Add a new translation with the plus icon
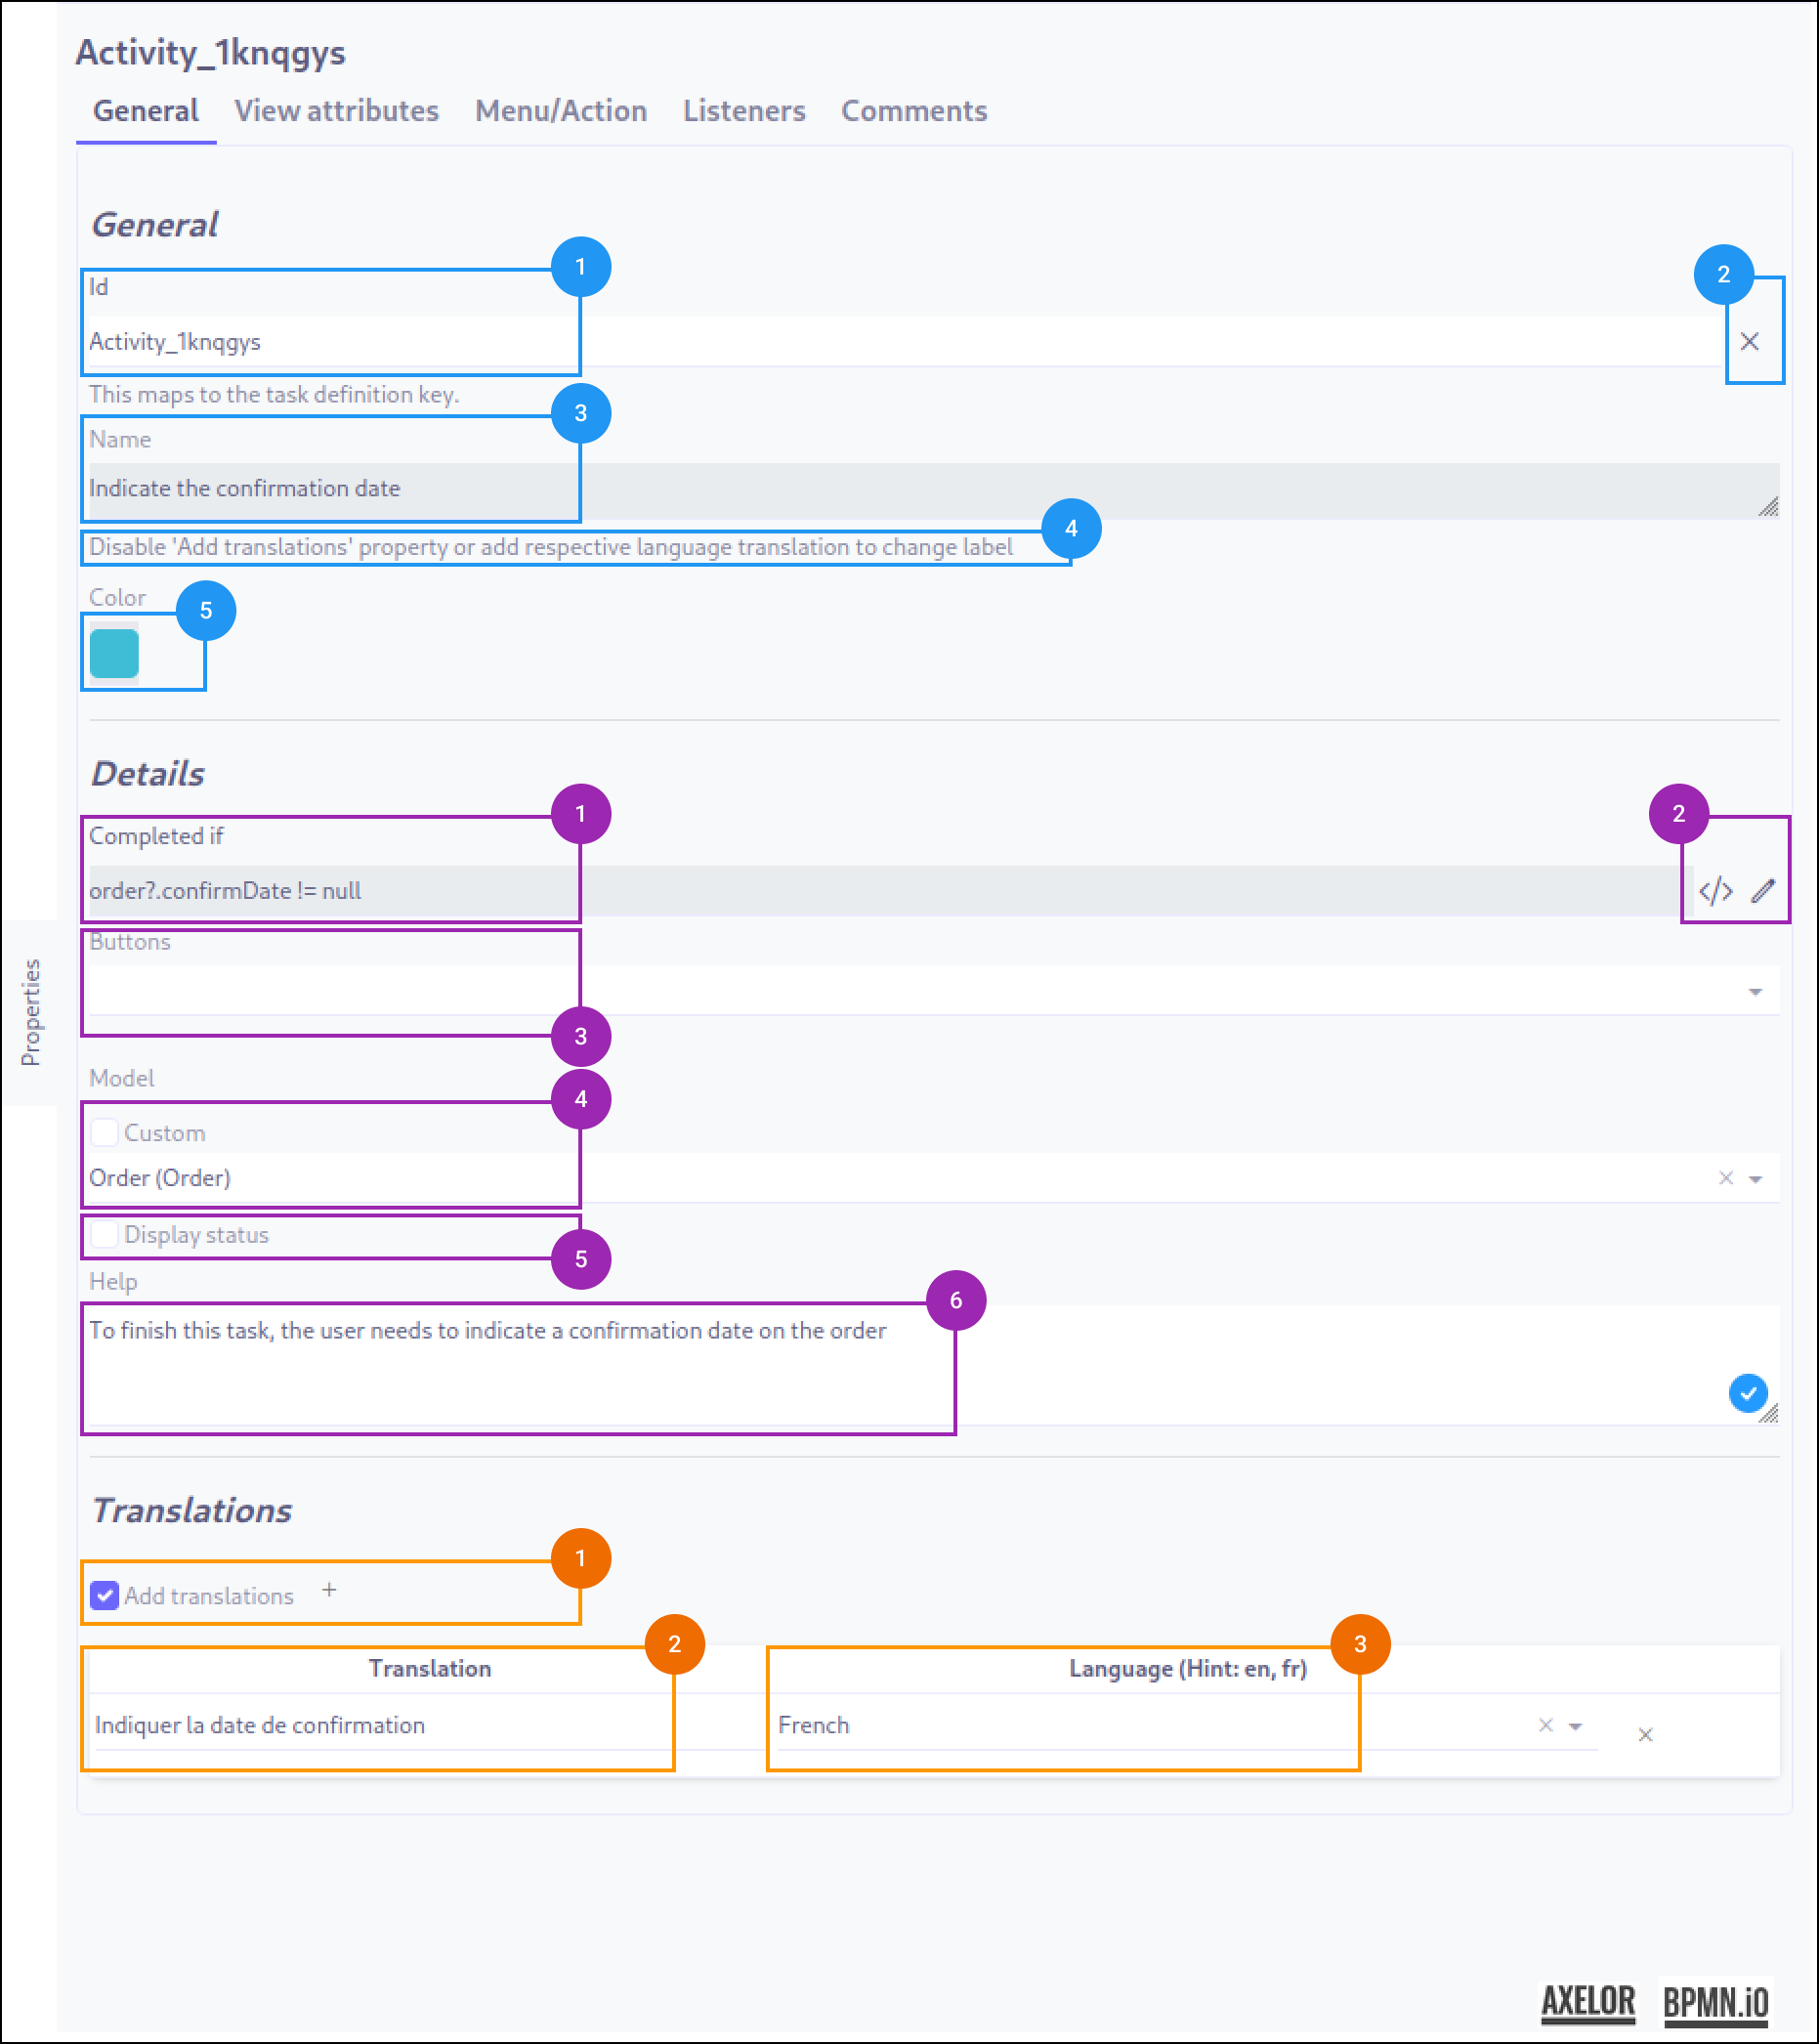The image size is (1819, 2044). click(329, 1590)
